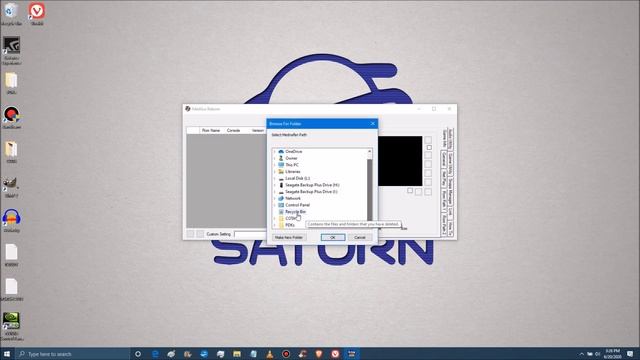This screenshot has height=360, width=640.
Task: Select the Control Panel icon in tree
Action: click(281, 205)
